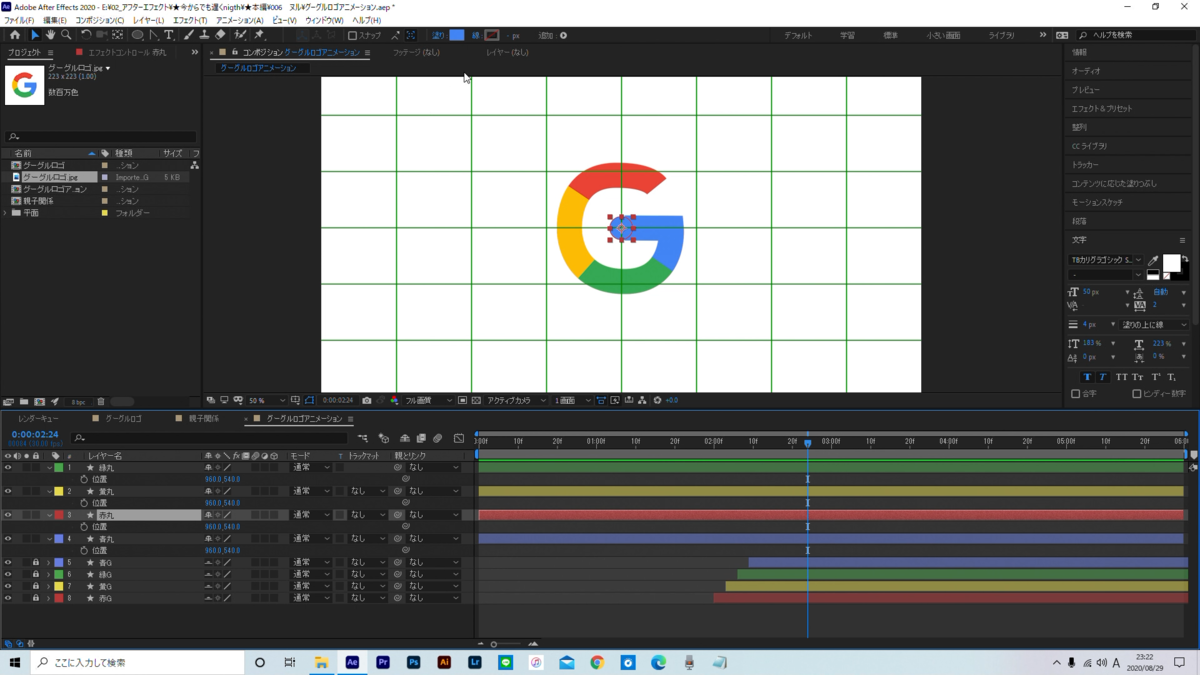Open the ファイル(F) menu
1200x675 pixels.
click(x=19, y=20)
